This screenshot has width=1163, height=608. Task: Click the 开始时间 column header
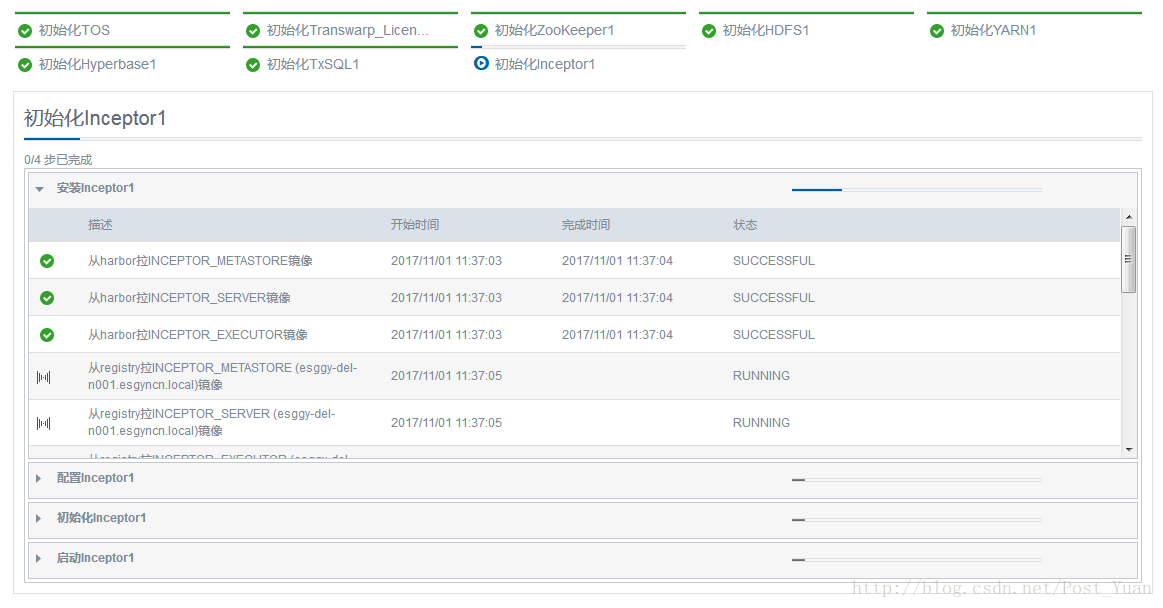415,225
